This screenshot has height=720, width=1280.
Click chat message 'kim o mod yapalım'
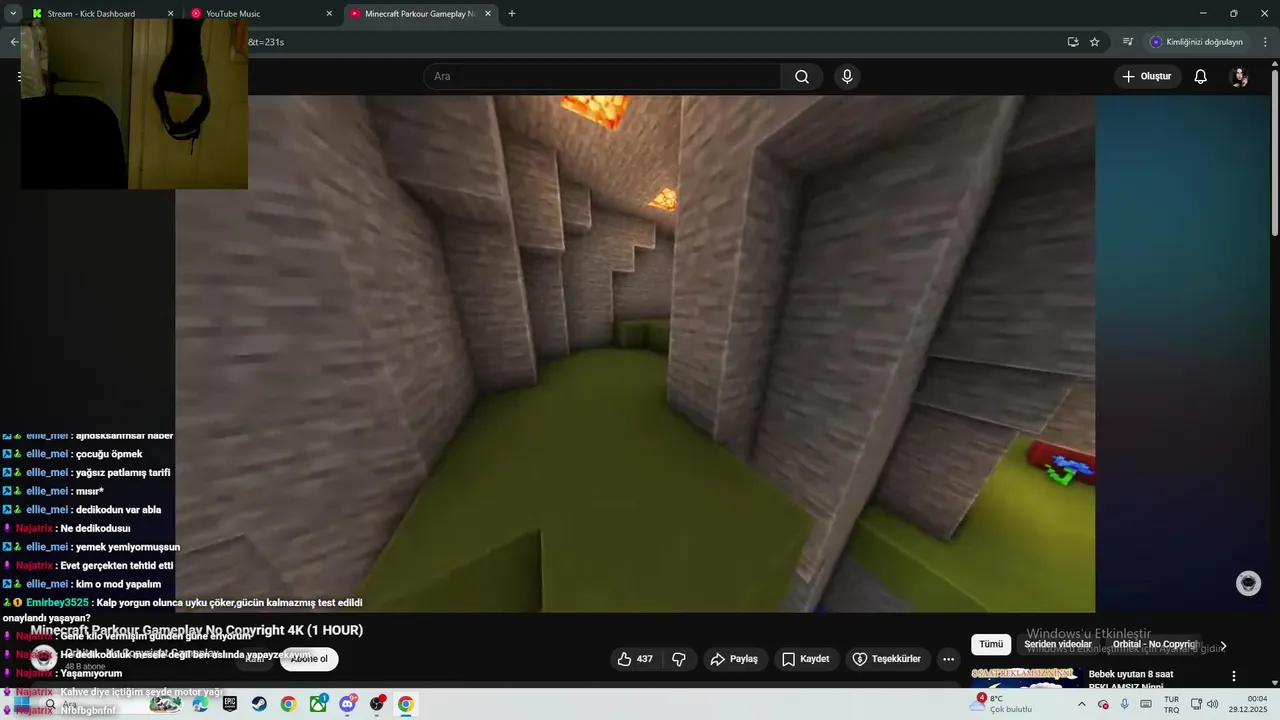click(118, 584)
